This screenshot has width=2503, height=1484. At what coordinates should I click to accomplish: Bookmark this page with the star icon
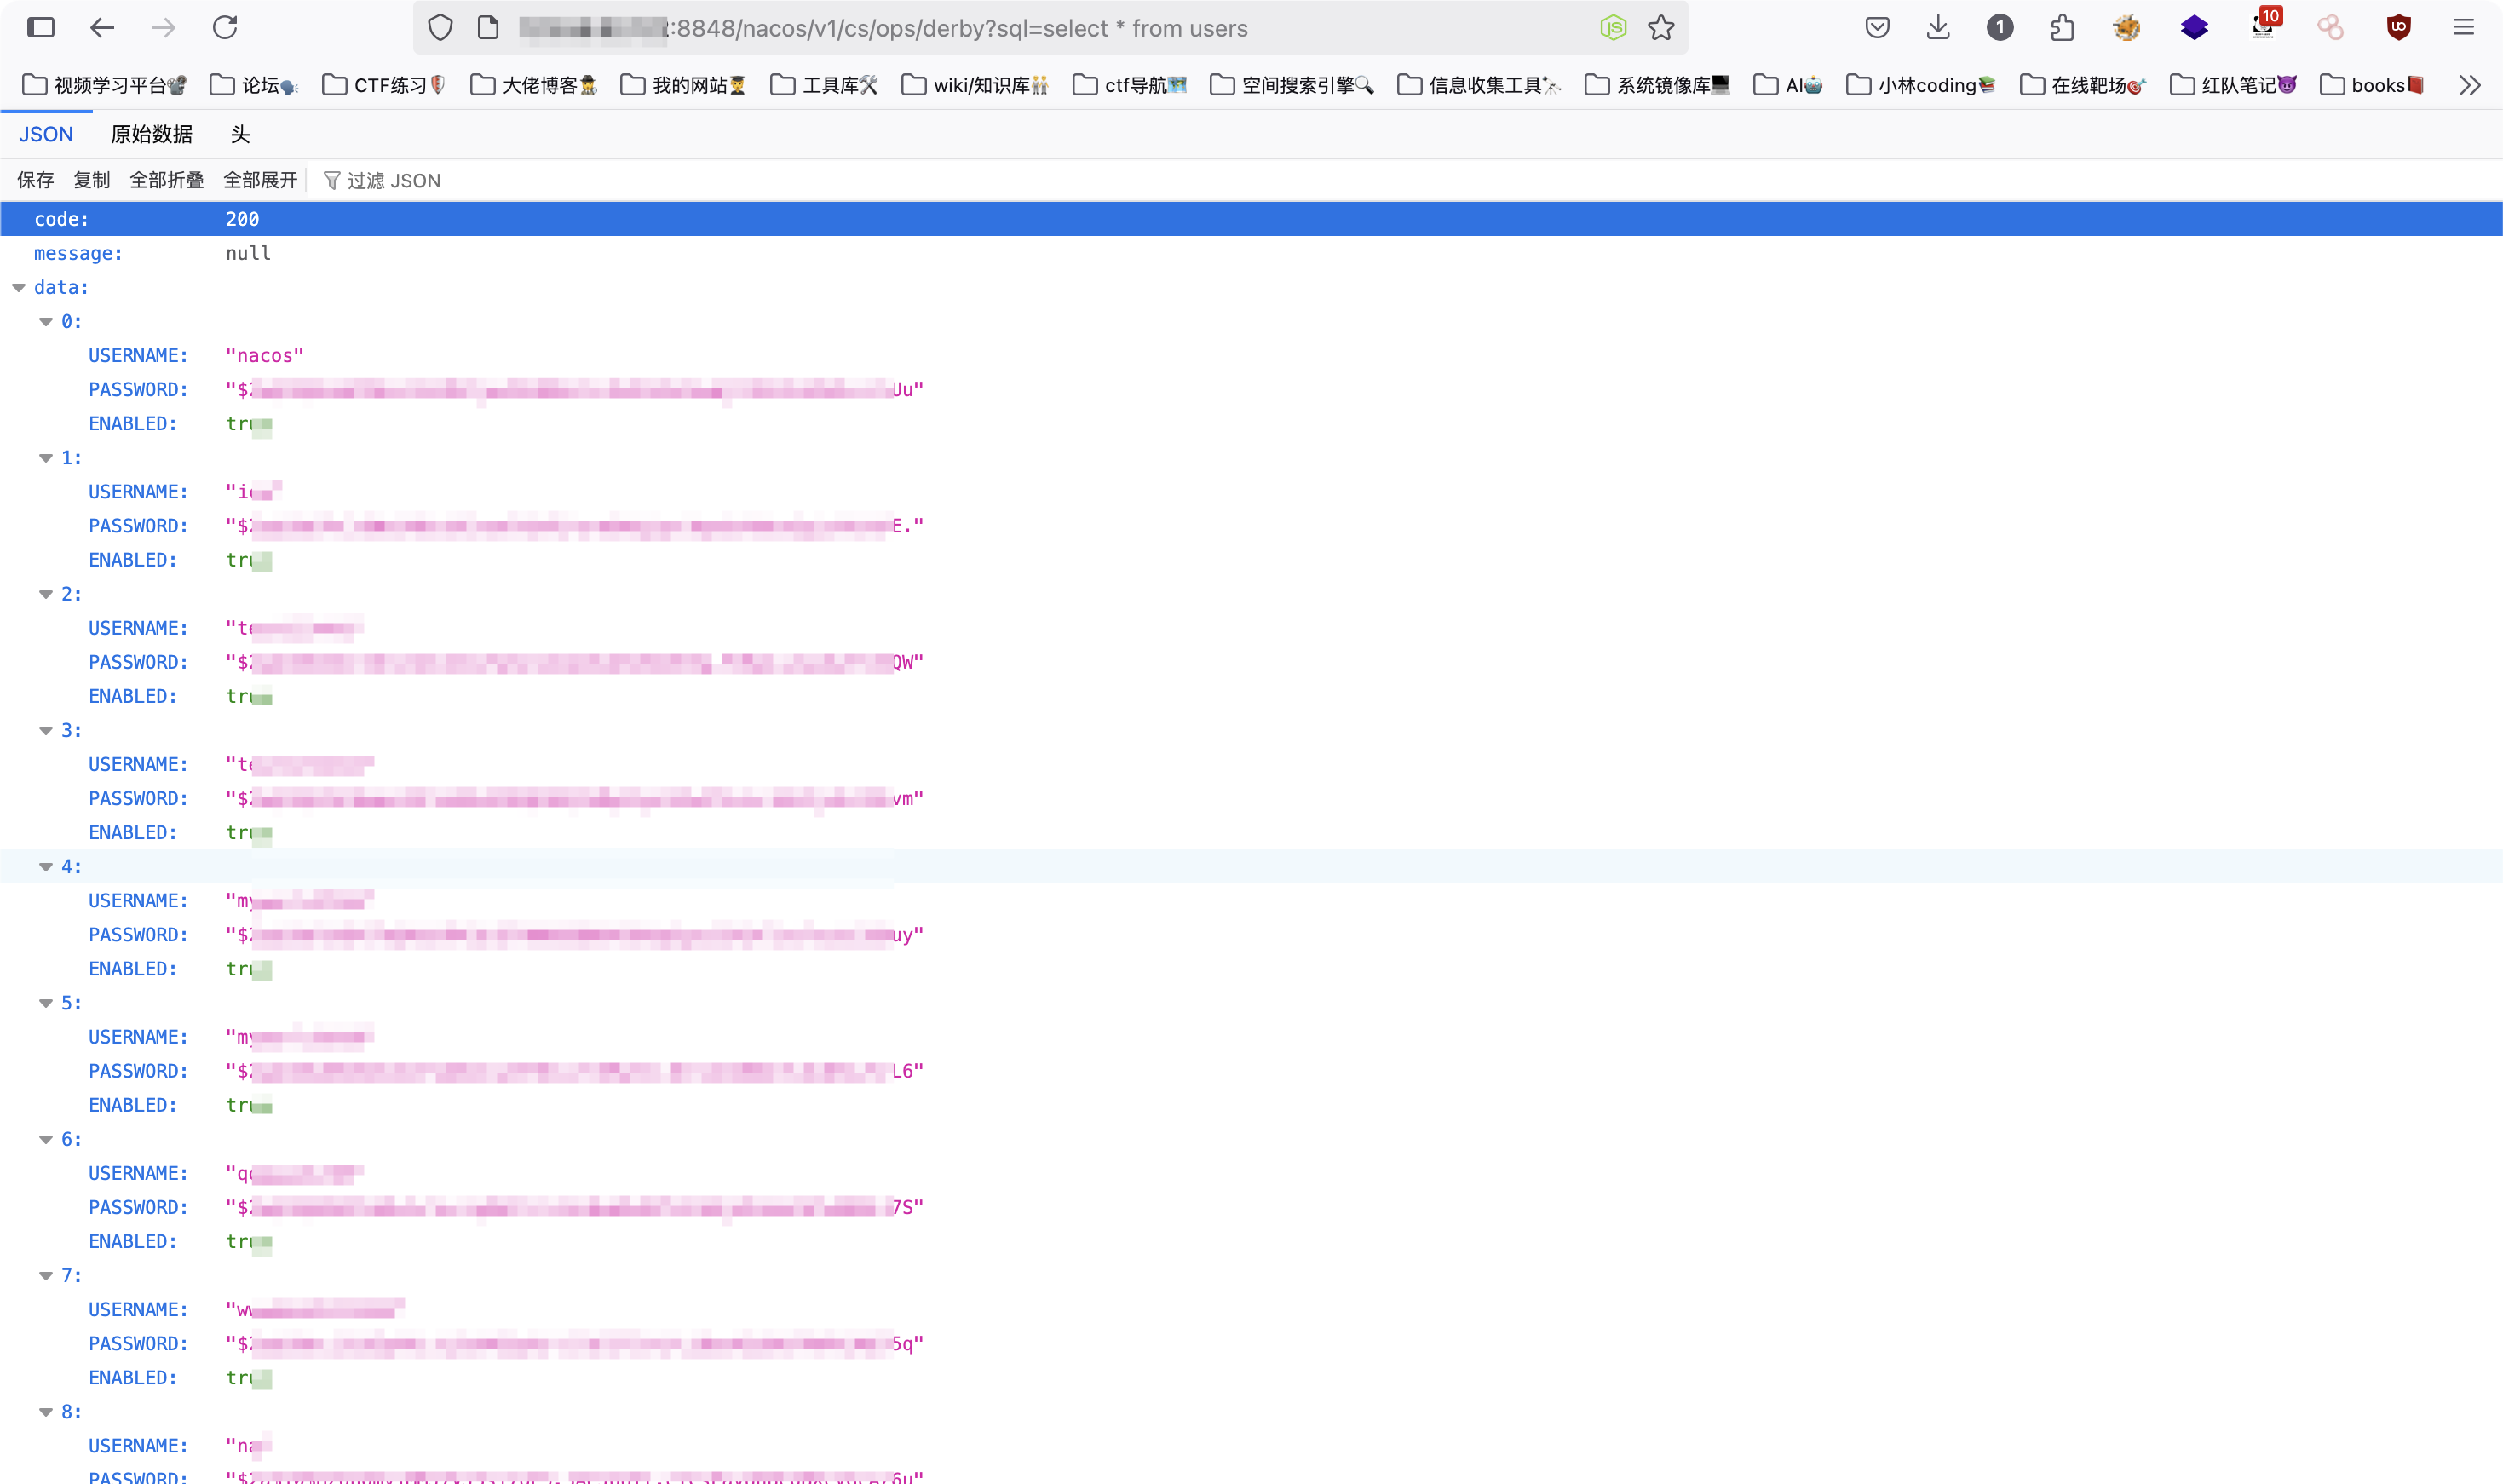[1661, 28]
